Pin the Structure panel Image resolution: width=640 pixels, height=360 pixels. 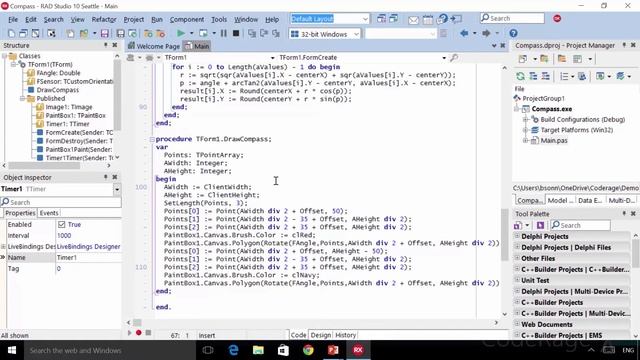106,45
